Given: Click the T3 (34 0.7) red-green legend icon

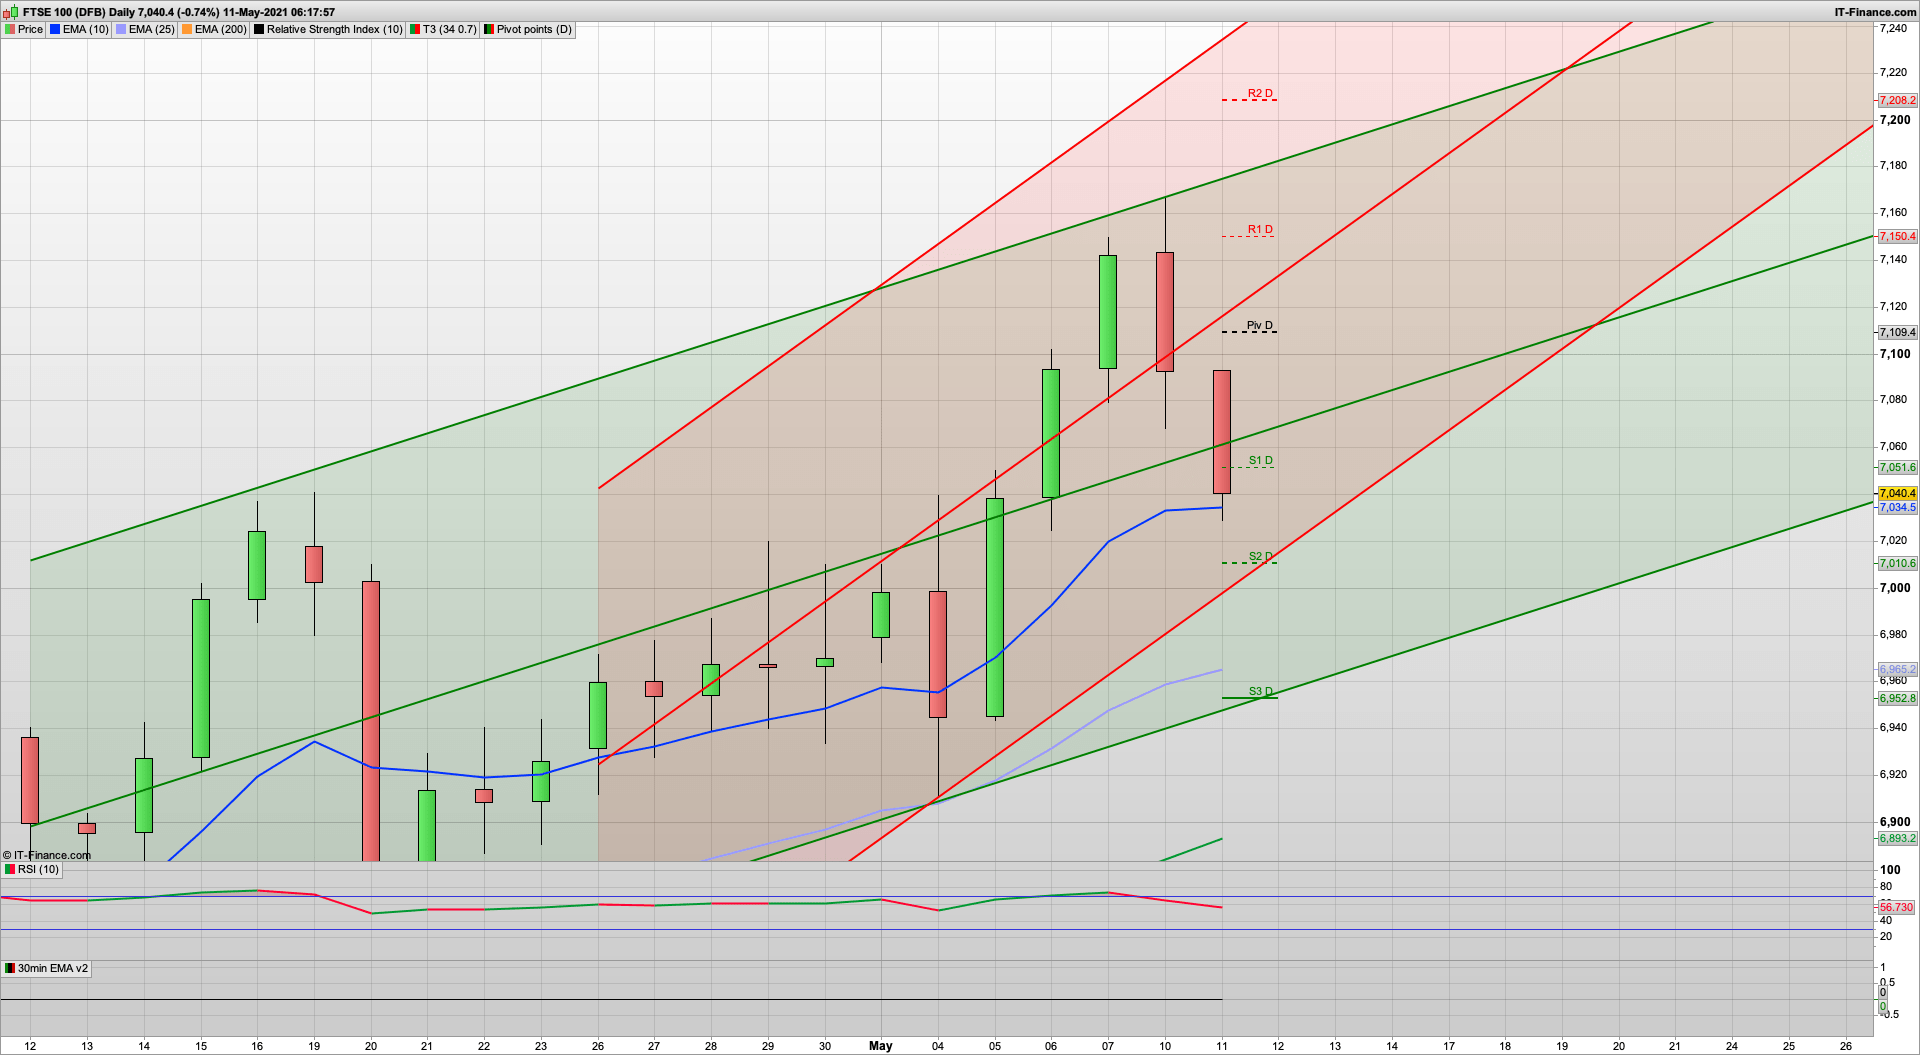Looking at the screenshot, I should click(x=417, y=29).
